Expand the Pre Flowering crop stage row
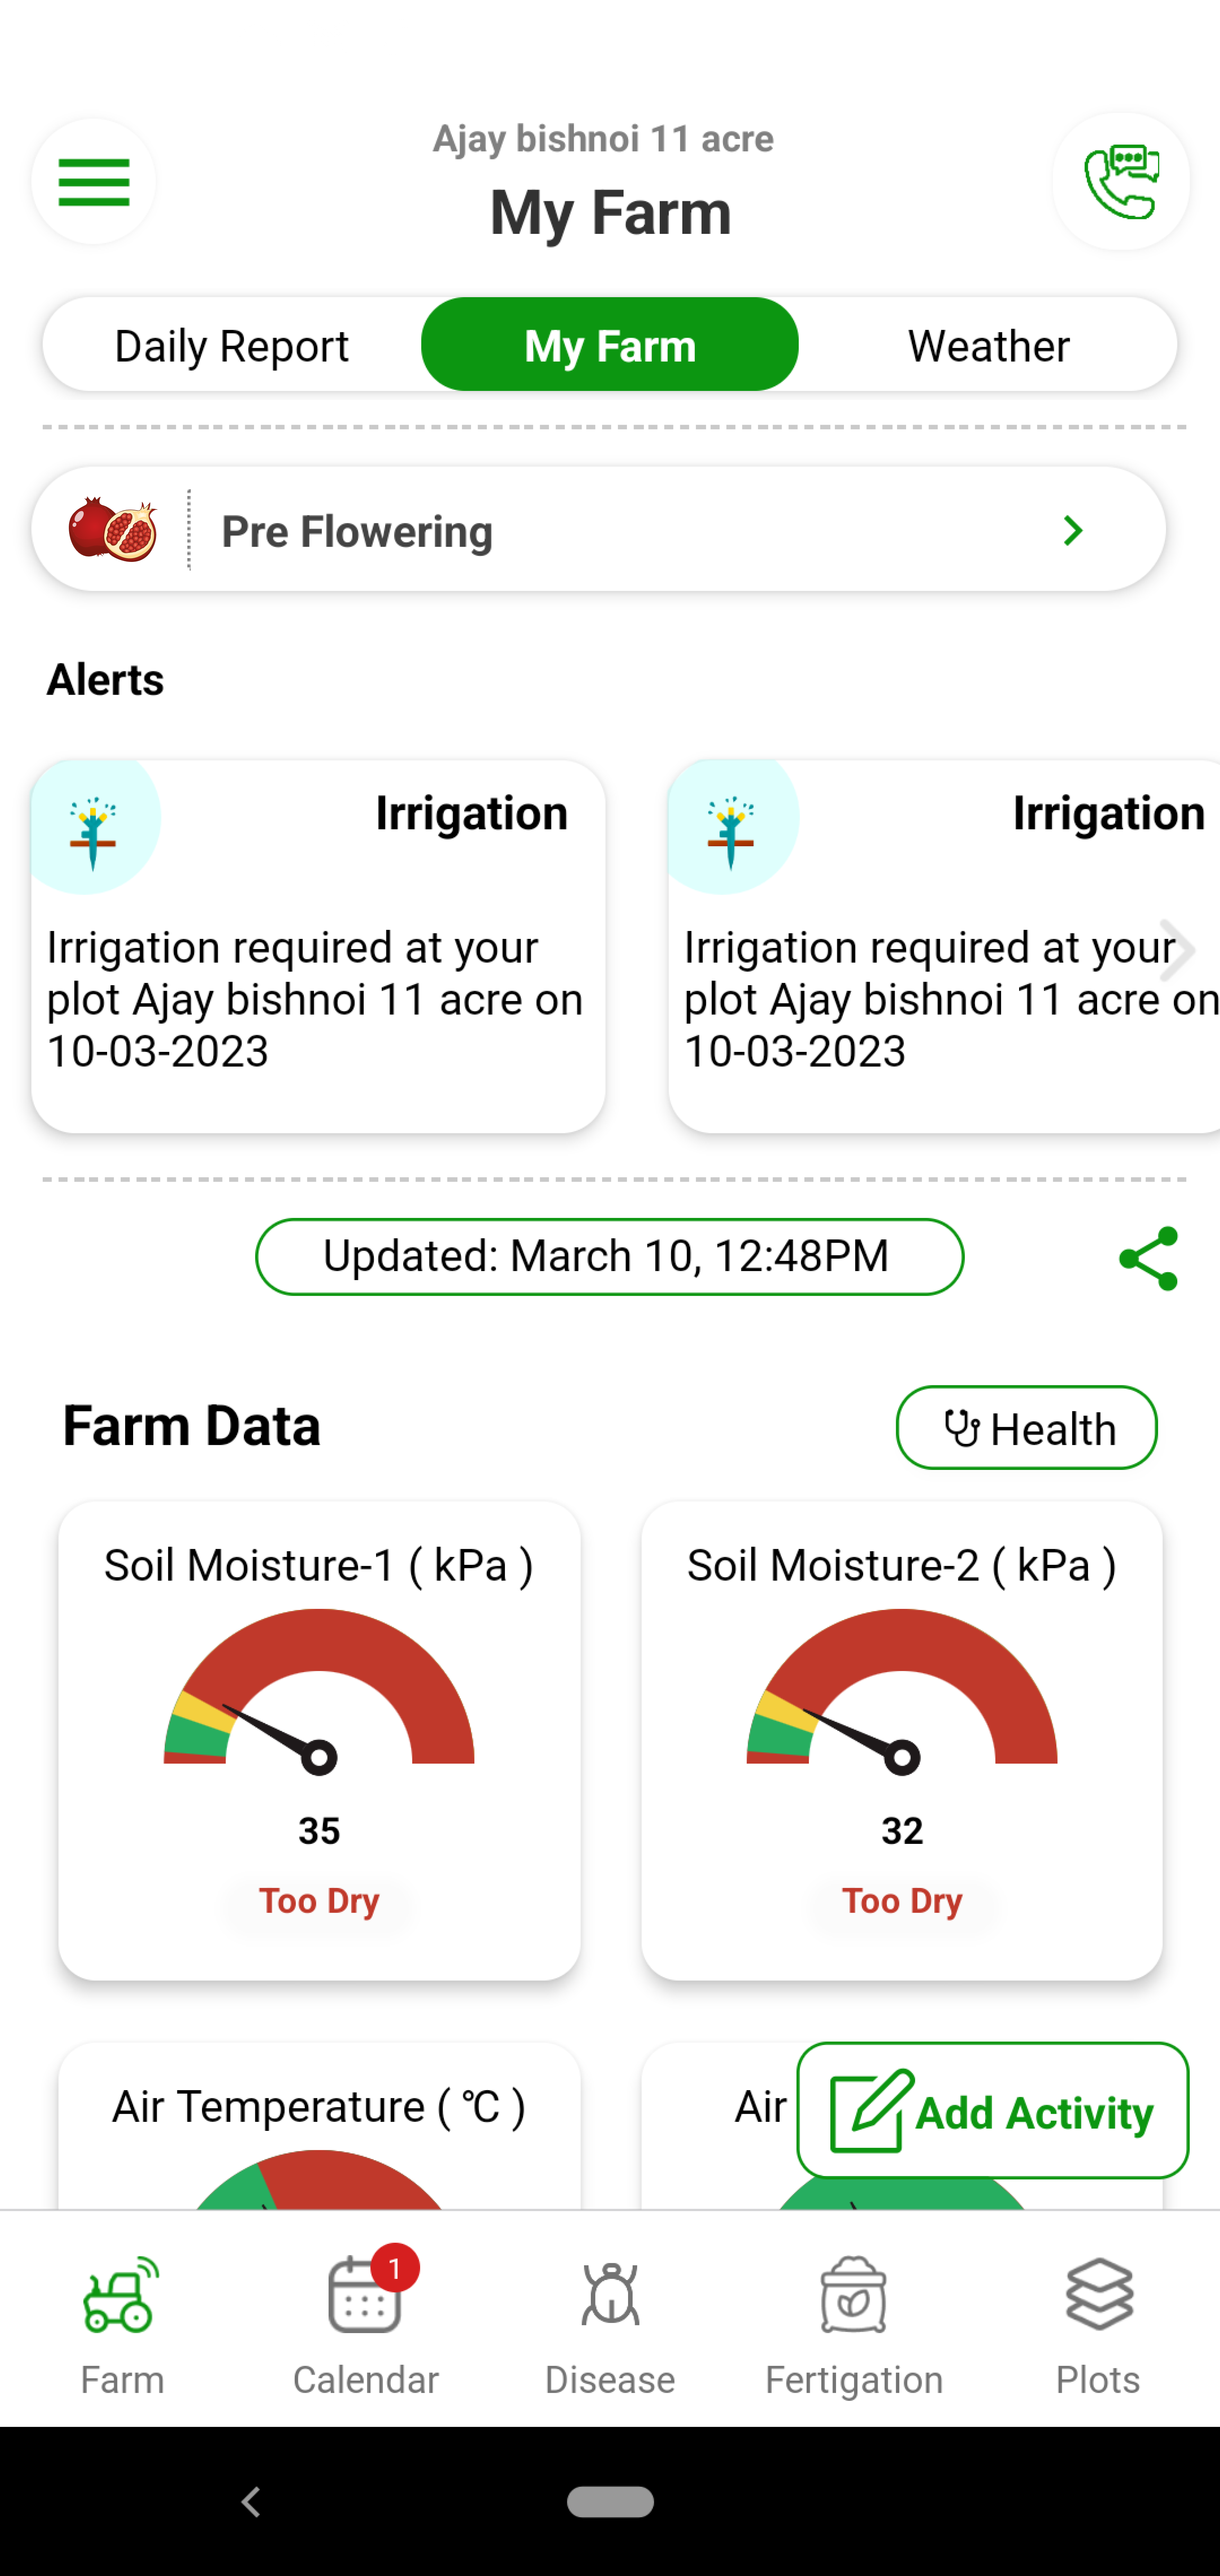Screen dimensions: 1220x2576 pyautogui.click(x=1071, y=529)
